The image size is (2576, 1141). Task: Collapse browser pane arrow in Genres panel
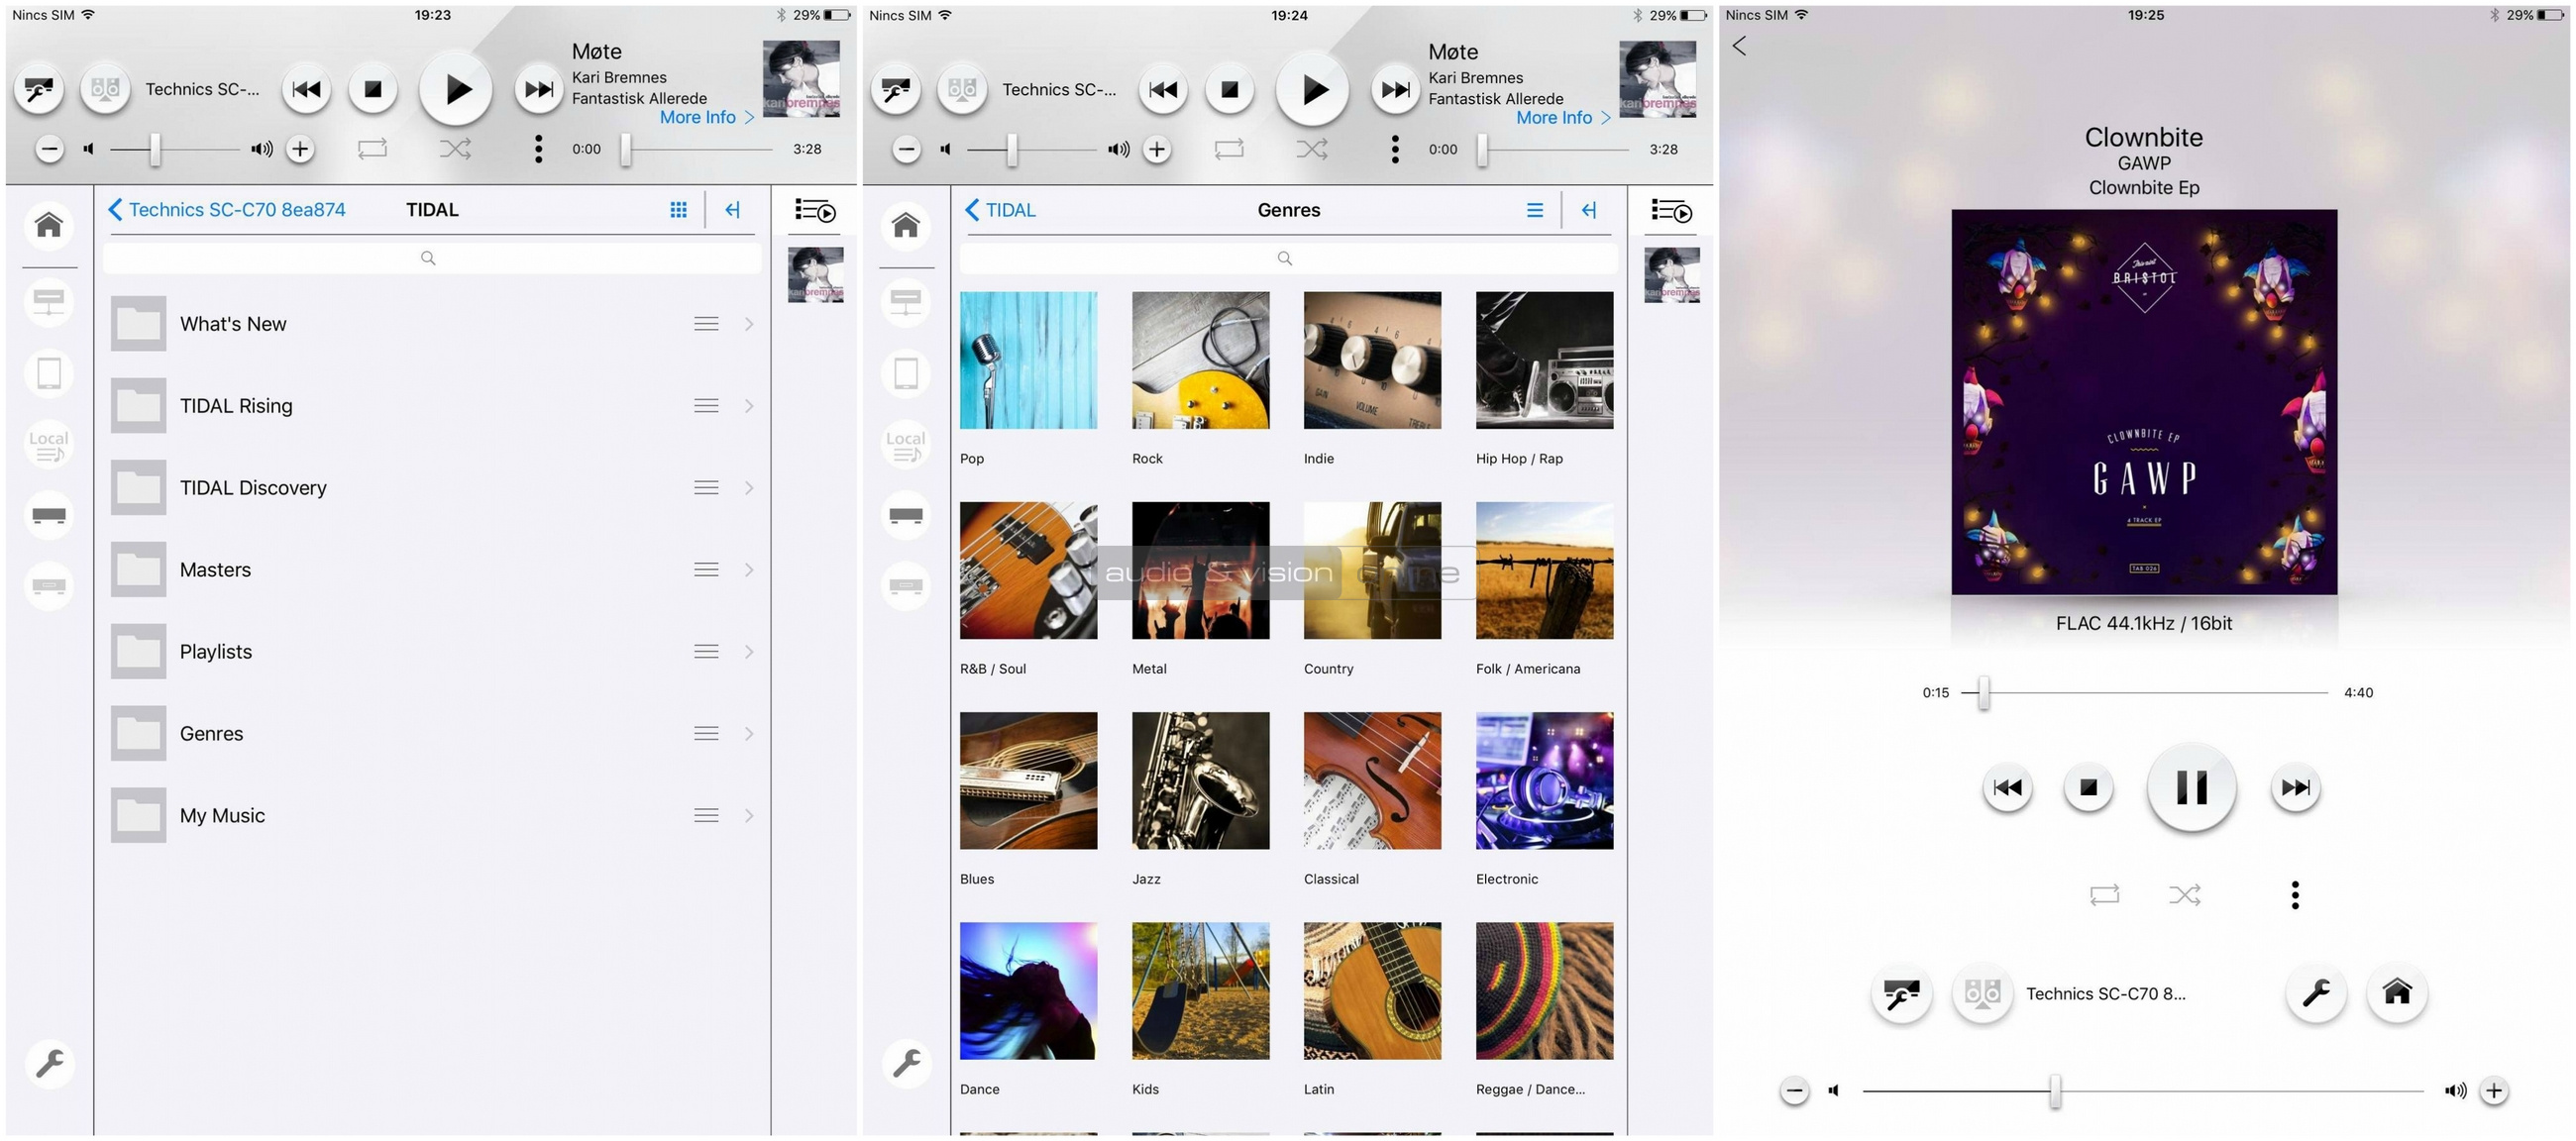[1588, 210]
